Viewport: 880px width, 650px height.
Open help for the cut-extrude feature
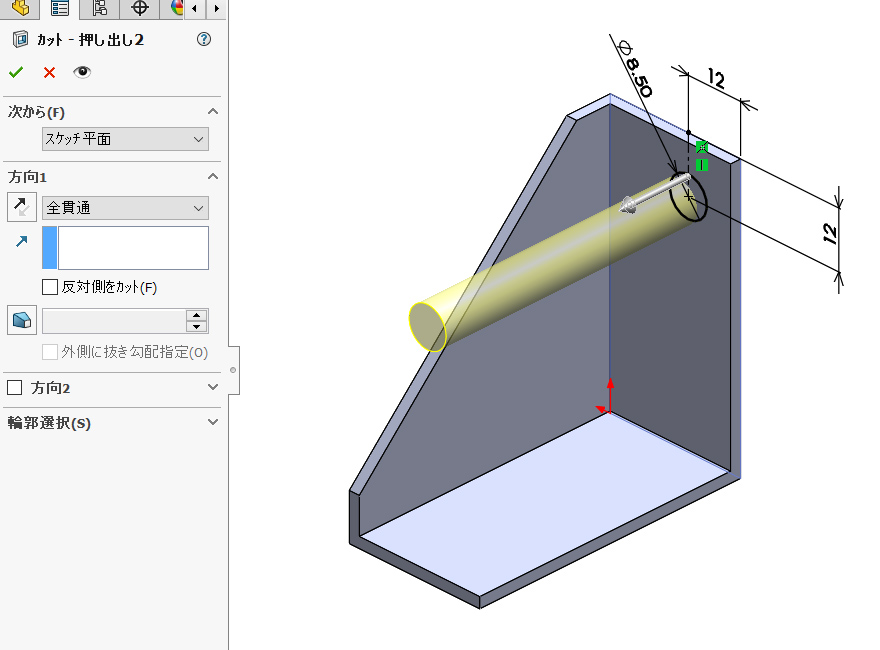[204, 40]
